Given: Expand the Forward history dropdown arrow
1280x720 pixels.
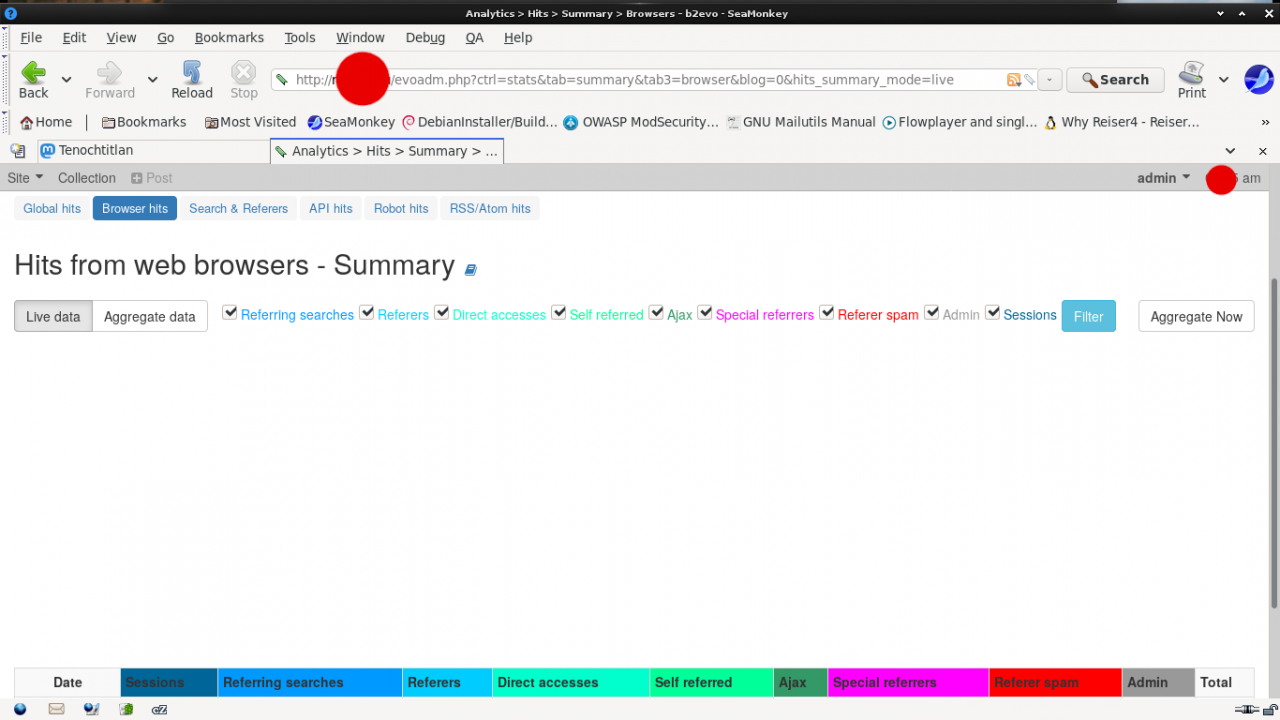Looking at the screenshot, I should [x=153, y=80].
